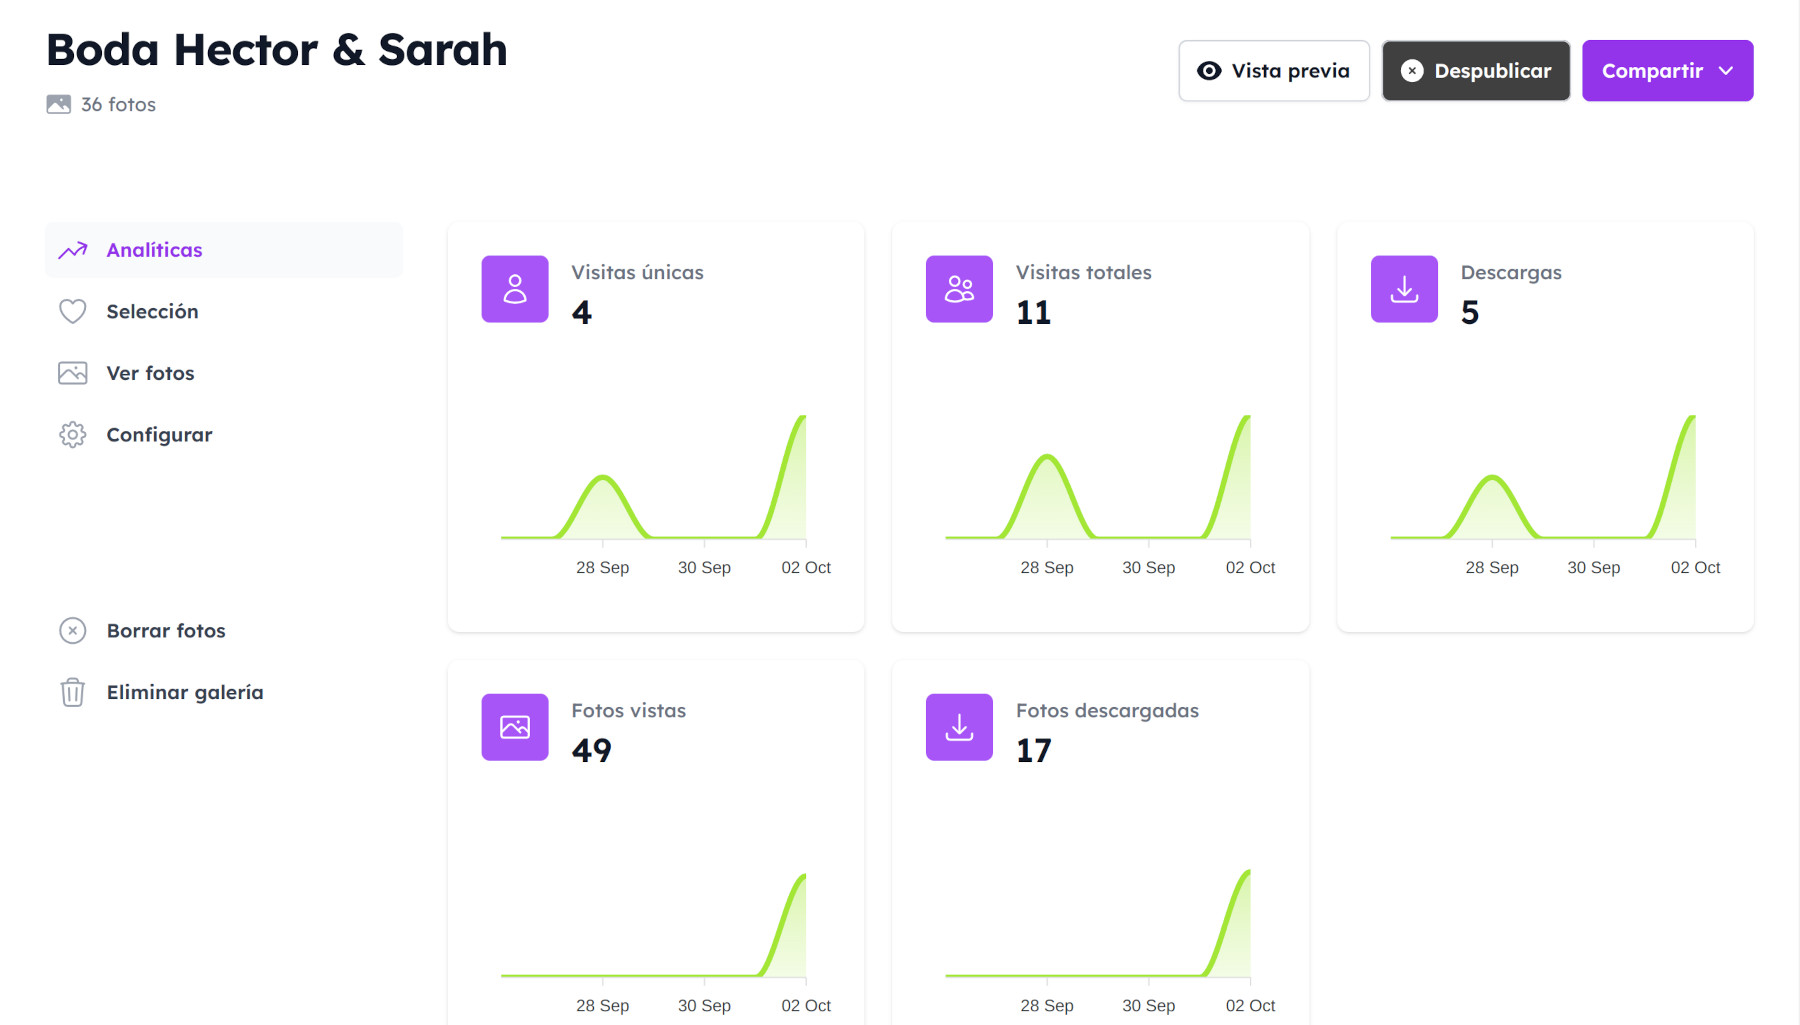Click the Visitas totales people icon
1800x1025 pixels.
pyautogui.click(x=959, y=289)
